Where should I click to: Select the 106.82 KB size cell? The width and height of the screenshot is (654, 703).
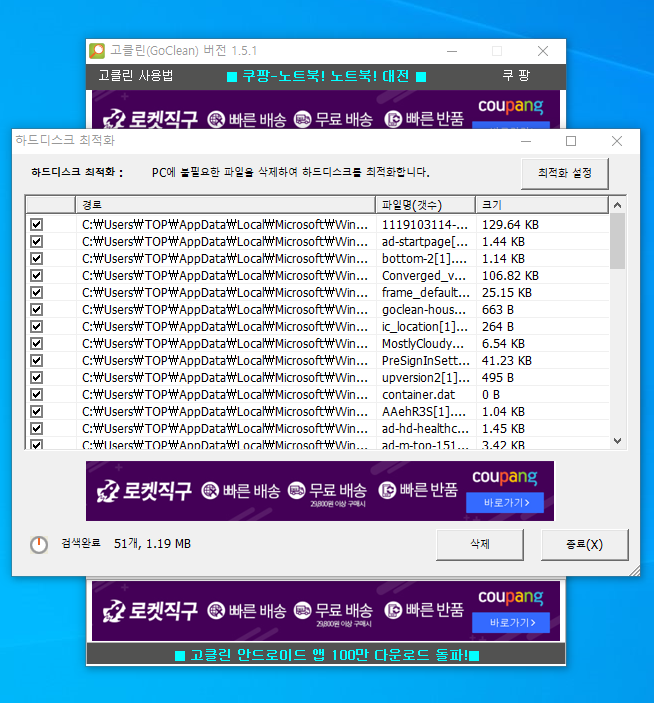510,275
